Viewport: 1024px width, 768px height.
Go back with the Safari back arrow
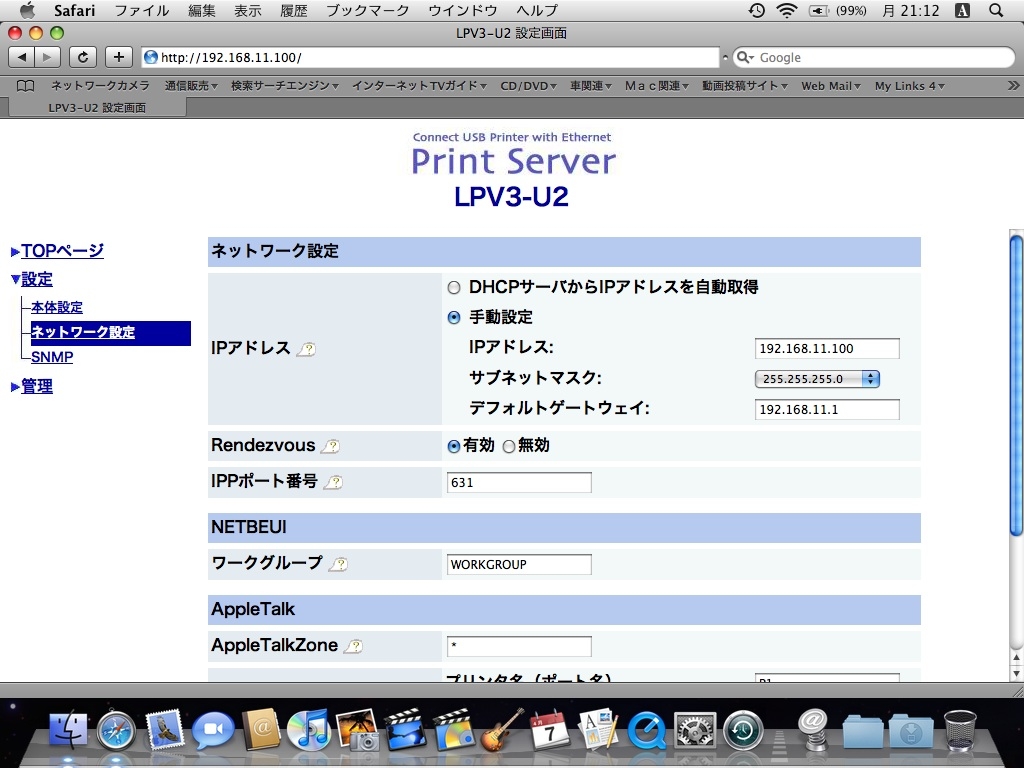pyautogui.click(x=22, y=57)
